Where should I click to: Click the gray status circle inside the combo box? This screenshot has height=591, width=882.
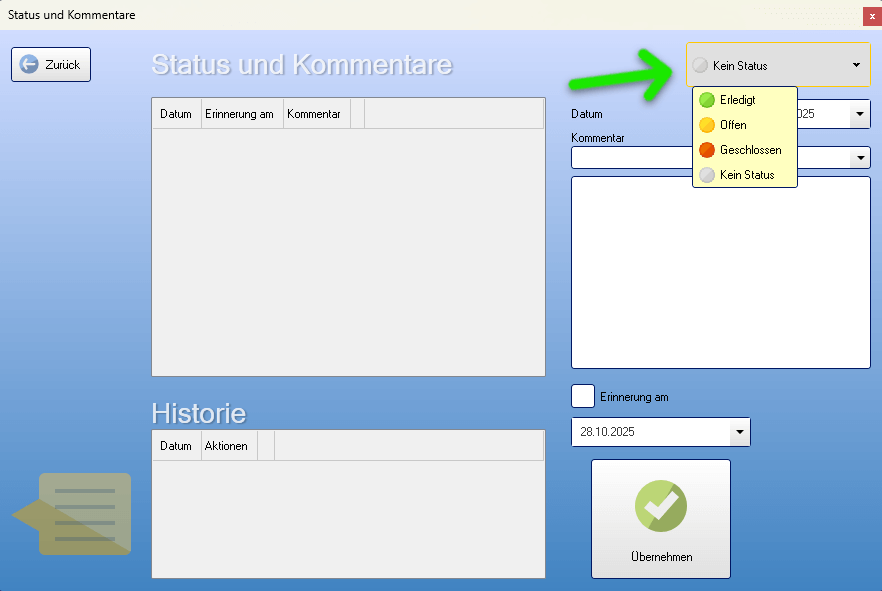(698, 64)
